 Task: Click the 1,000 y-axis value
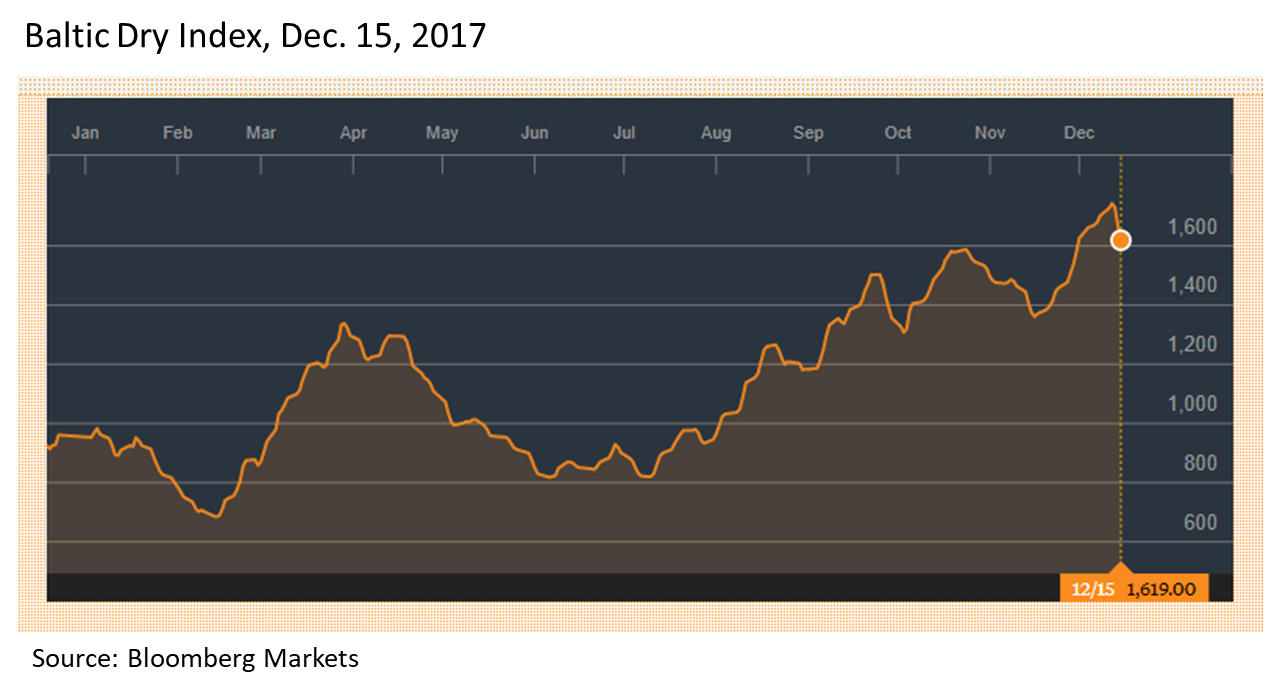pos(1192,404)
